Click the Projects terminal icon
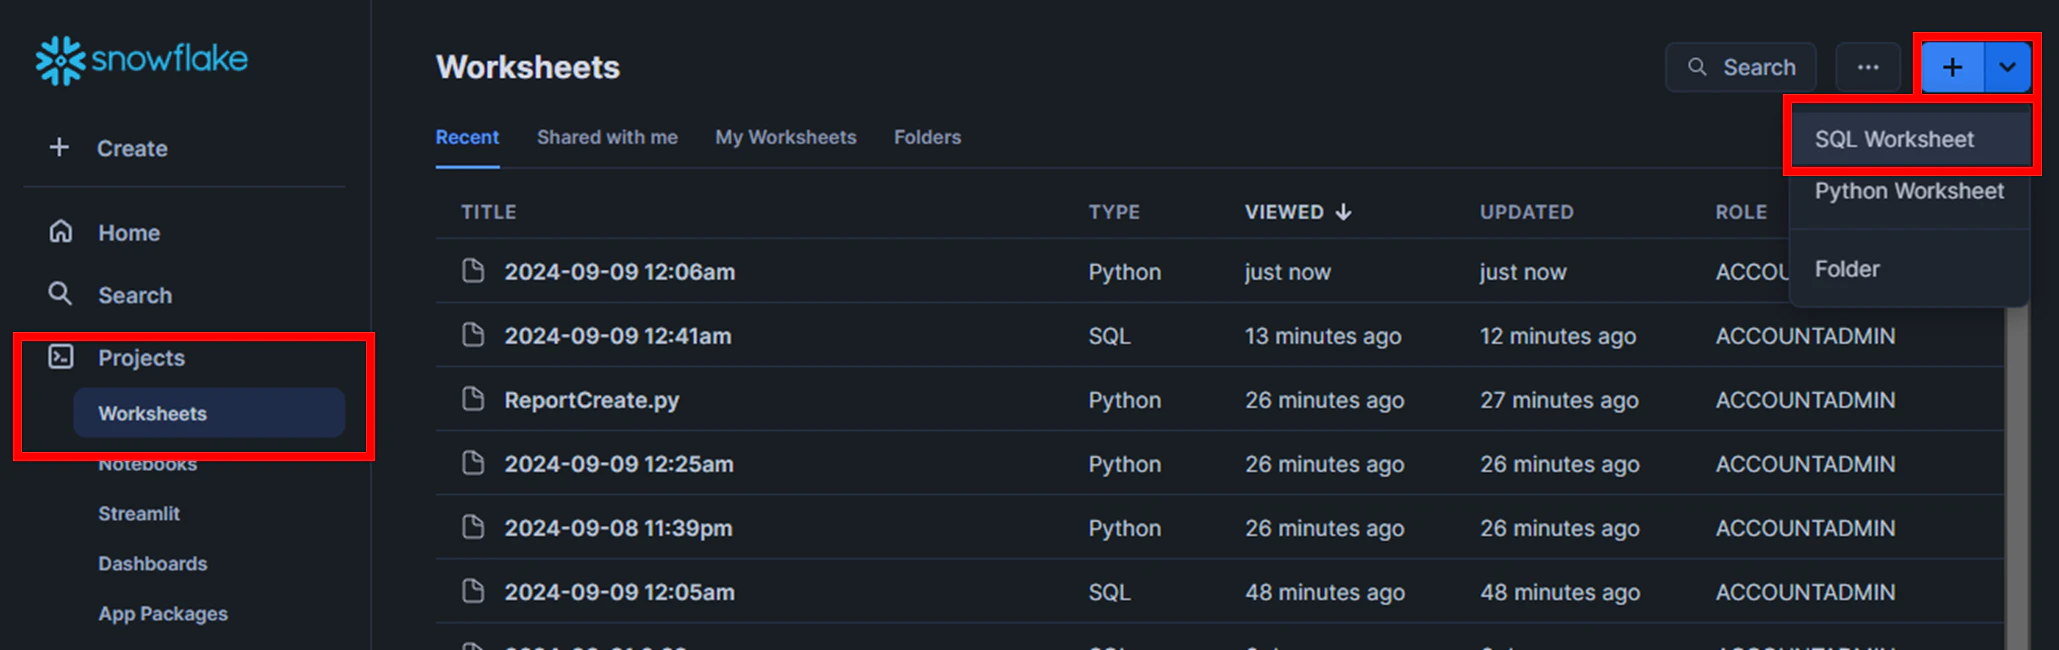Screen dimensions: 2059x650 coord(61,357)
